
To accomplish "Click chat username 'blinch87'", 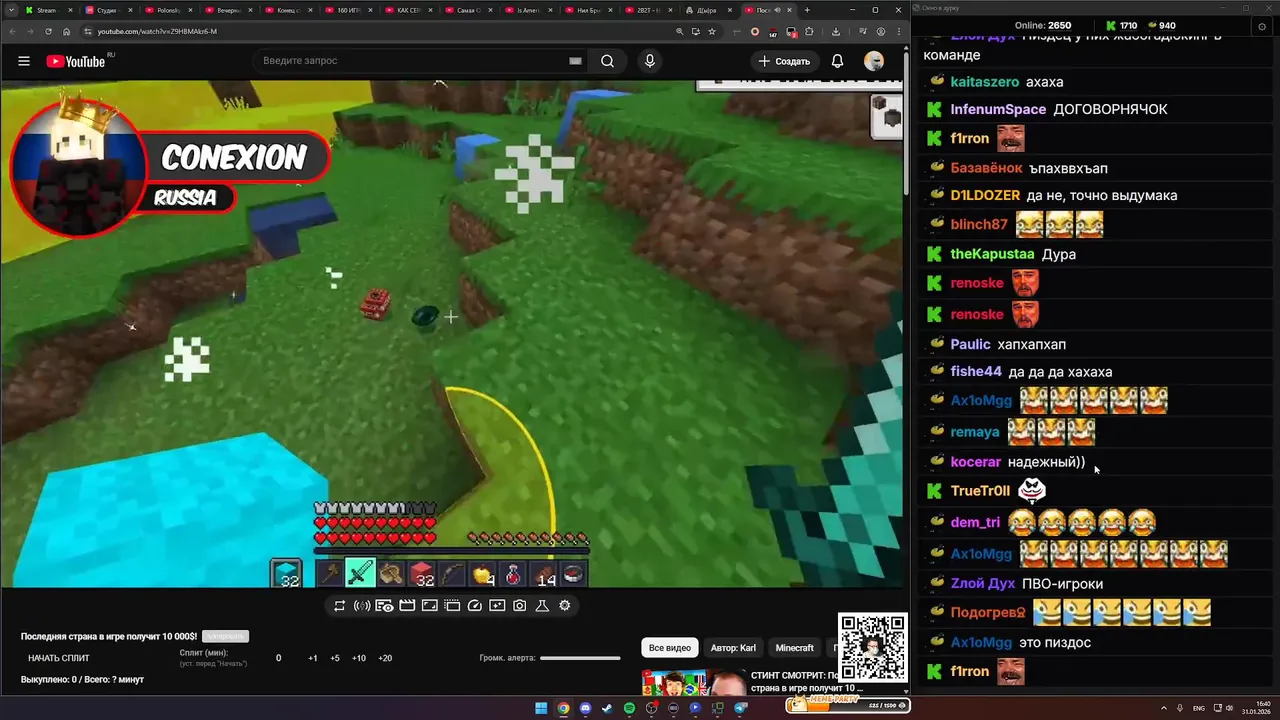I will (x=979, y=224).
